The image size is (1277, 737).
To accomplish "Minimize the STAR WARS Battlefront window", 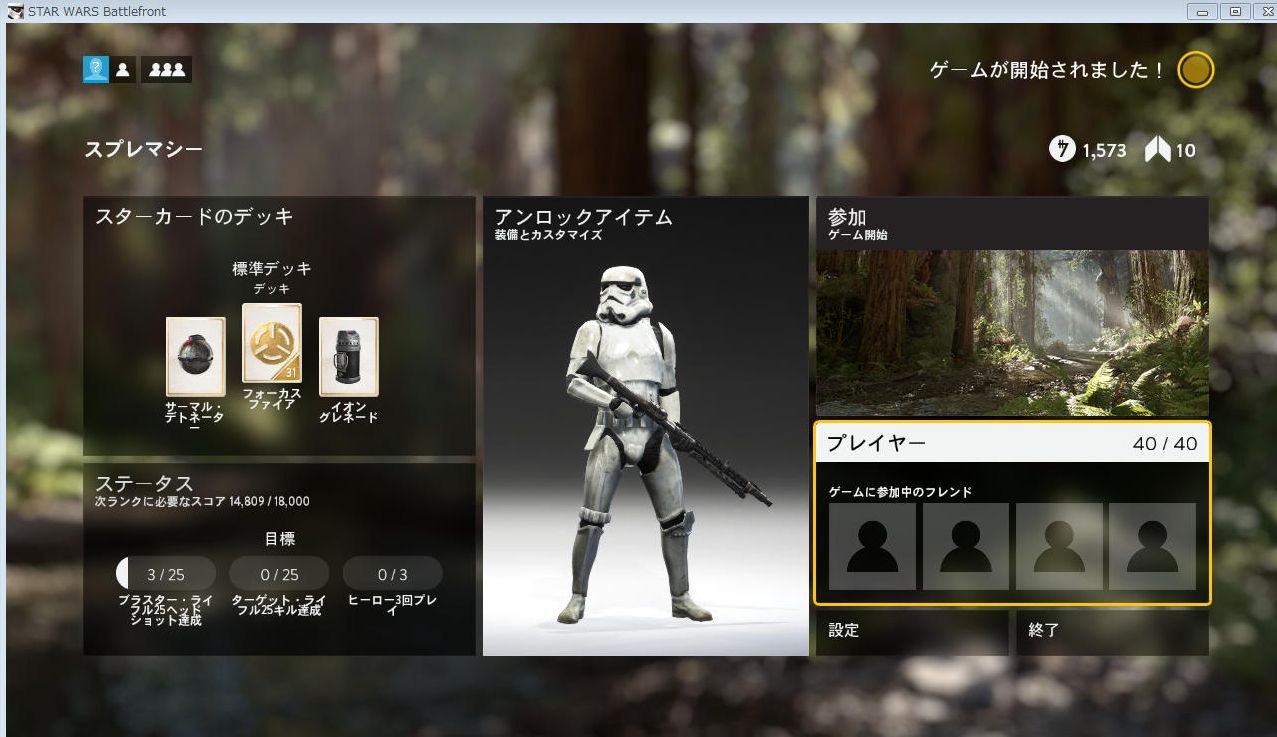I will [1201, 11].
